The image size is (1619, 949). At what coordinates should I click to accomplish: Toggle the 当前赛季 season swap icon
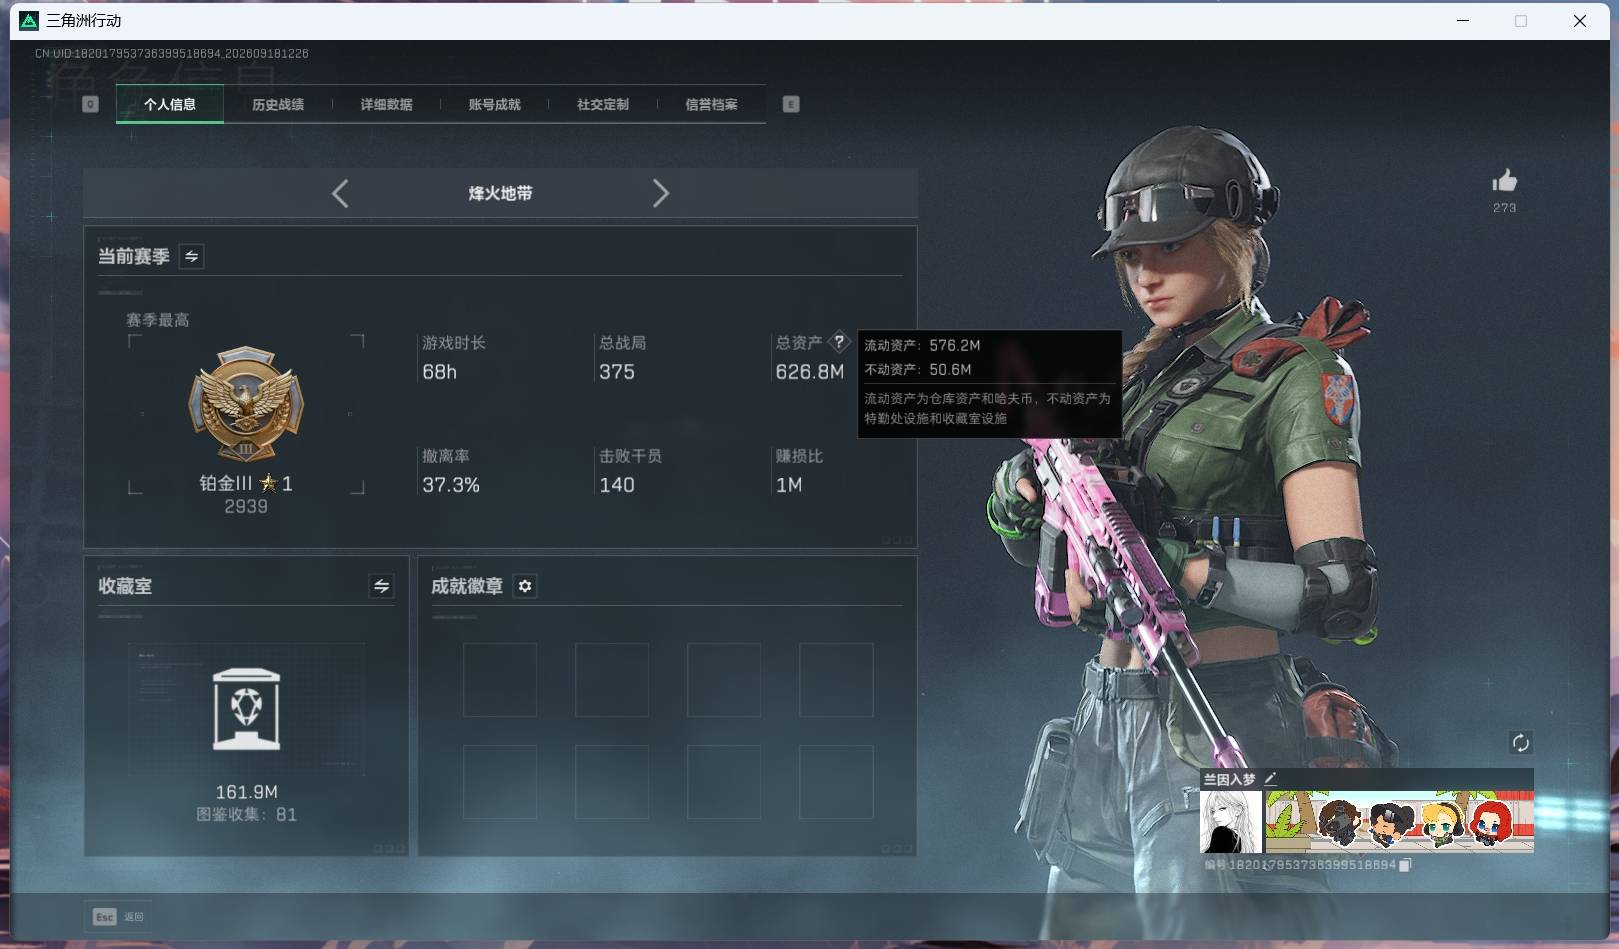pos(191,256)
